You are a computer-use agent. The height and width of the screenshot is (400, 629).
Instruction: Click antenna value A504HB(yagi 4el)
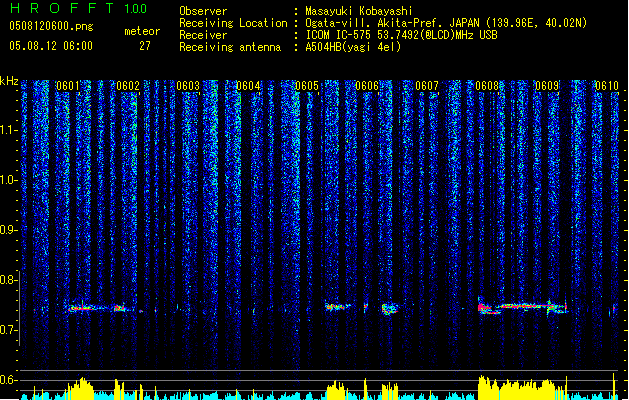pyautogui.click(x=353, y=47)
